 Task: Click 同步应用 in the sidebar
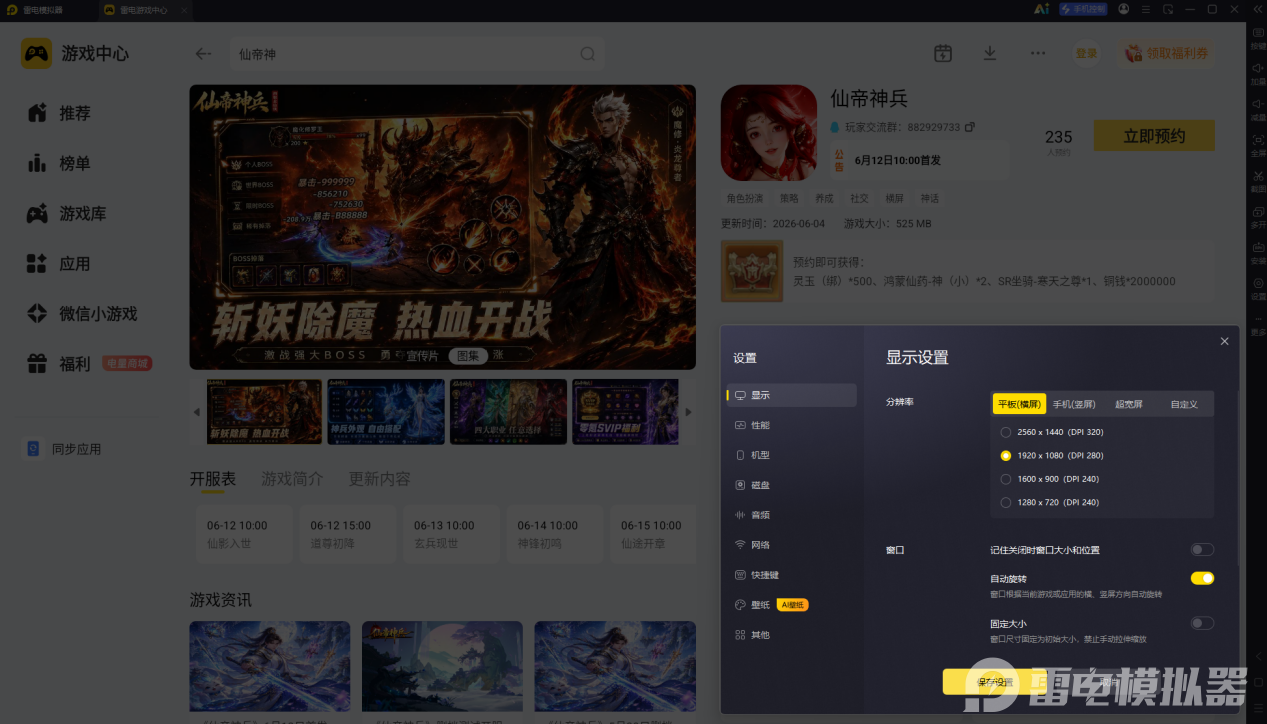point(64,449)
